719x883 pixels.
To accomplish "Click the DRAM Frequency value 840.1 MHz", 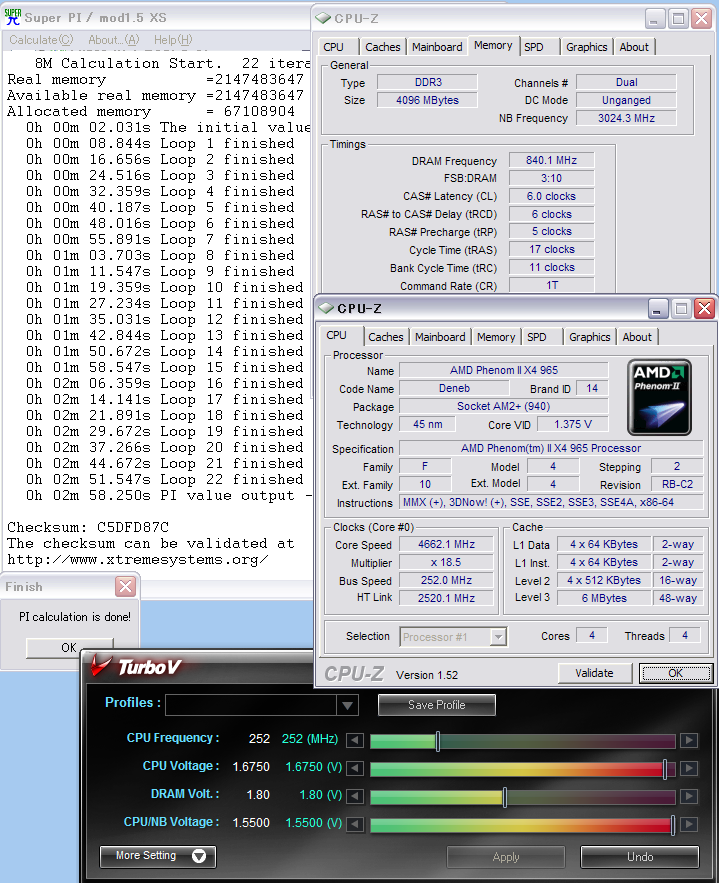I will pos(552,160).
